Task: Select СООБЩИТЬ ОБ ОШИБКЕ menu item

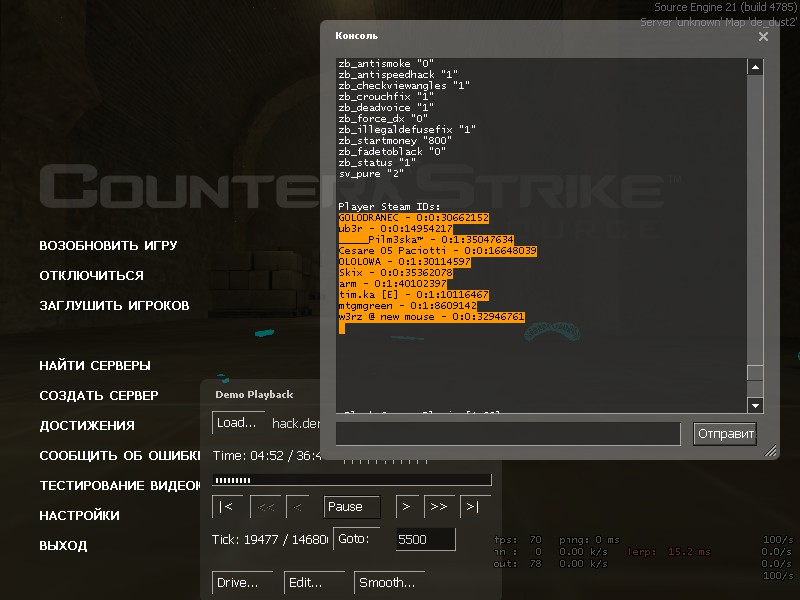Action: click(x=120, y=456)
